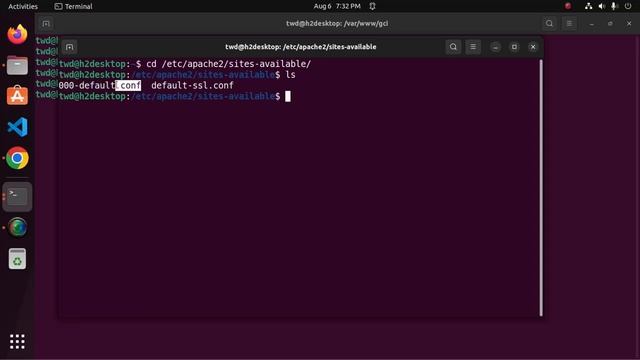Click new tab button in /var/www/gci terminal
Viewport: 640px width, 360px height.
pyautogui.click(x=46, y=24)
